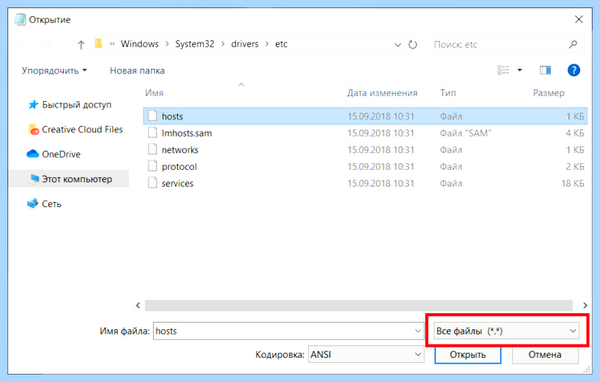
Task: Navigate to drivers in the breadcrumb
Action: tap(245, 44)
